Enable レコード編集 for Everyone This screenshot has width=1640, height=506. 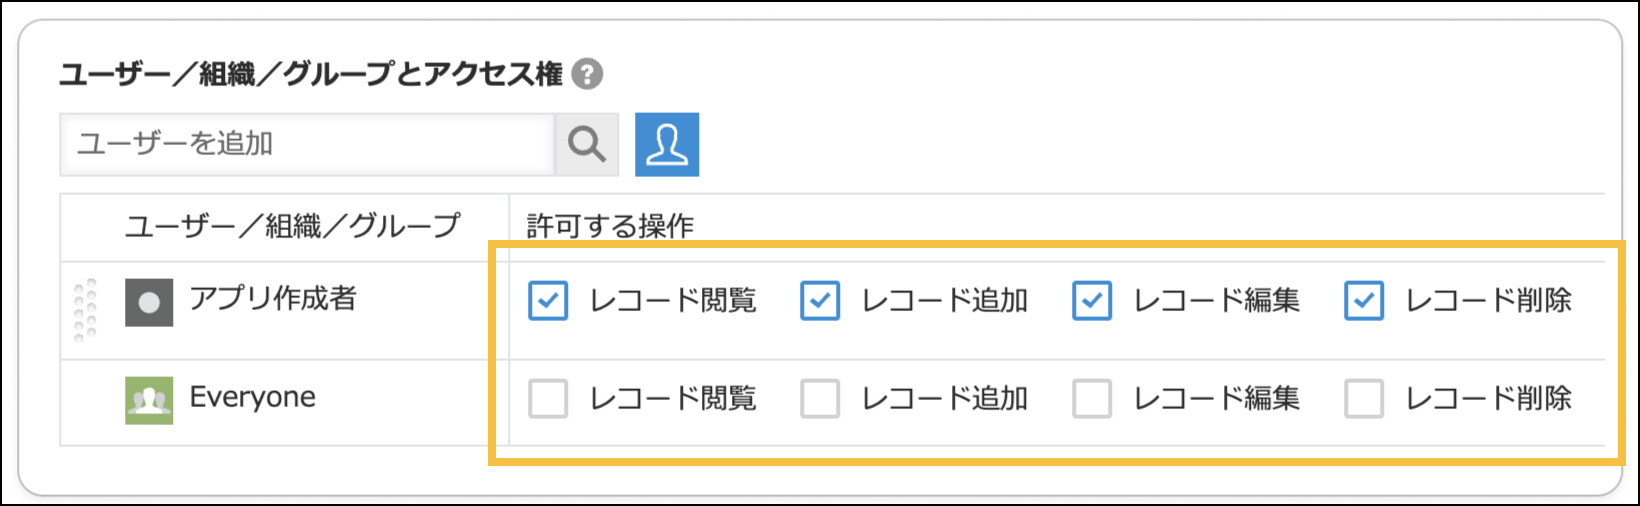[x=1092, y=399]
